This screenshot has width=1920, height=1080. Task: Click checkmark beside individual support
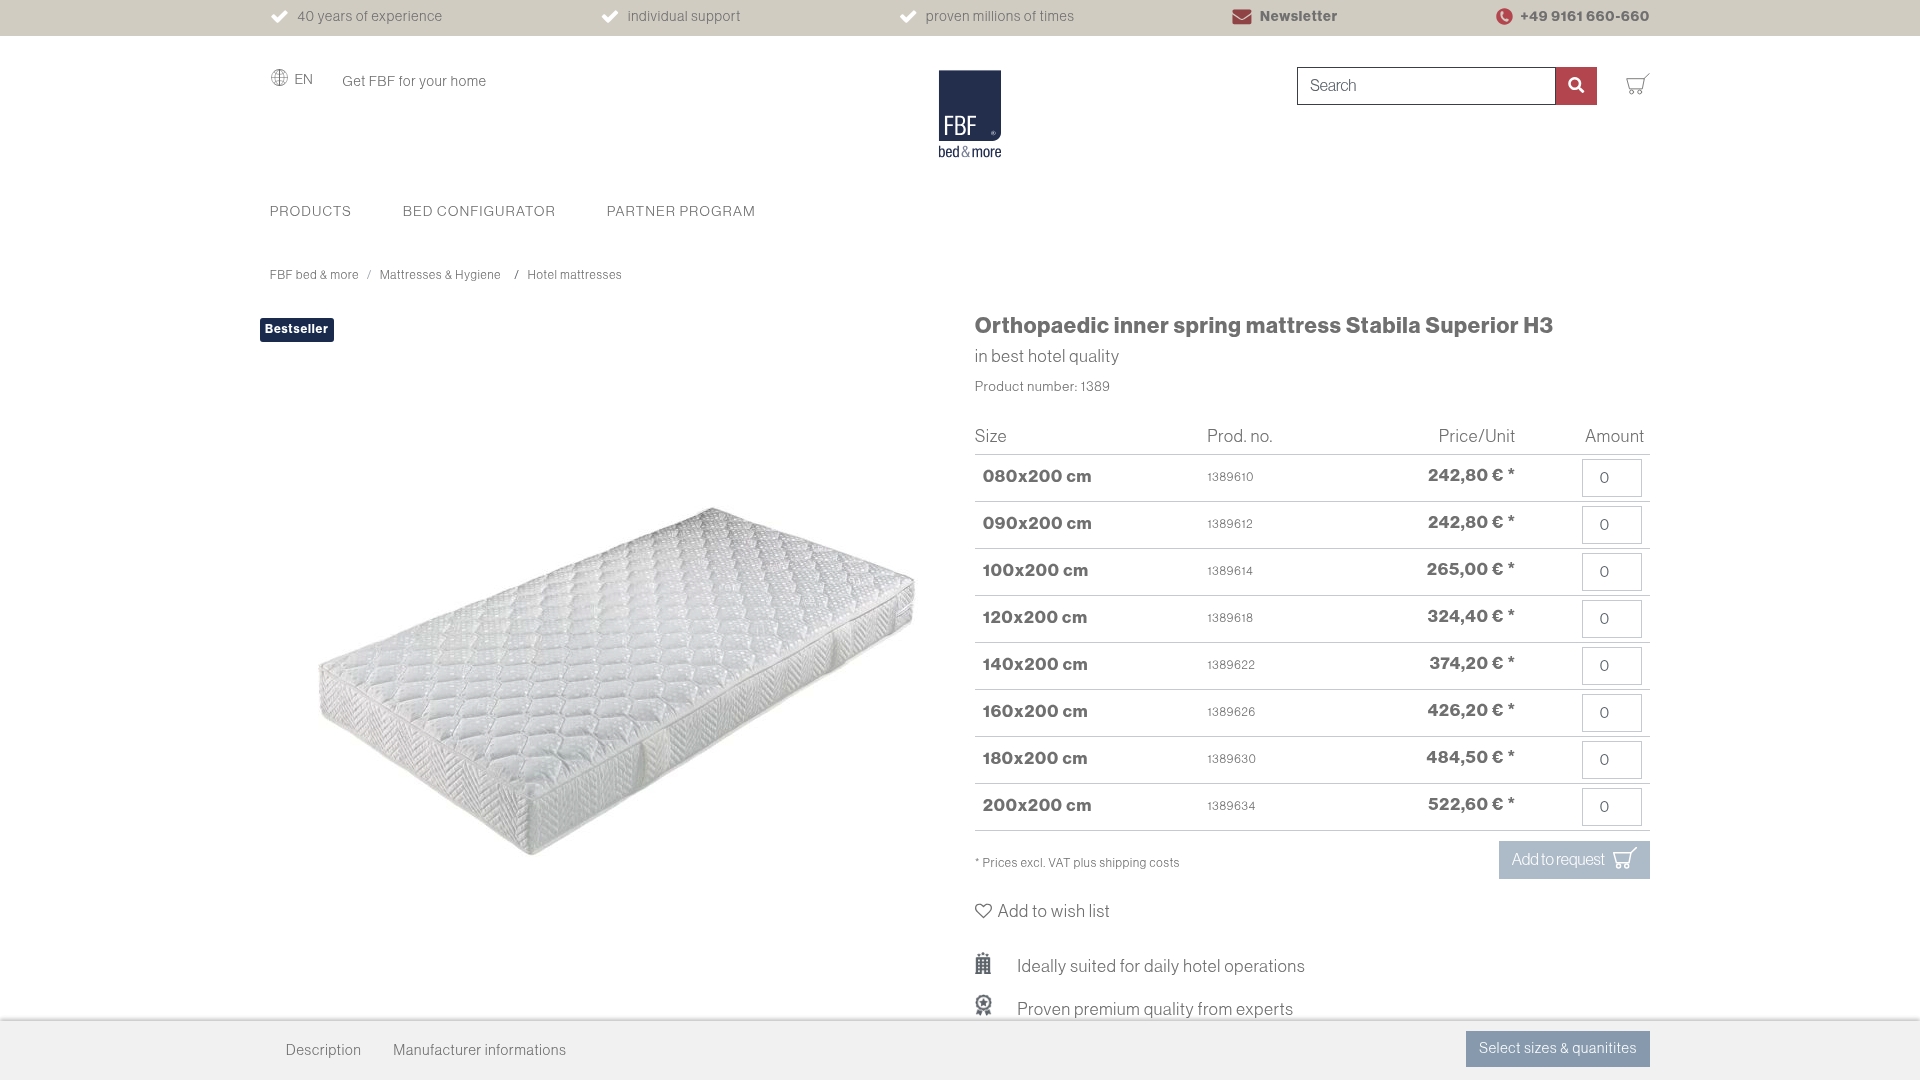[x=610, y=17]
